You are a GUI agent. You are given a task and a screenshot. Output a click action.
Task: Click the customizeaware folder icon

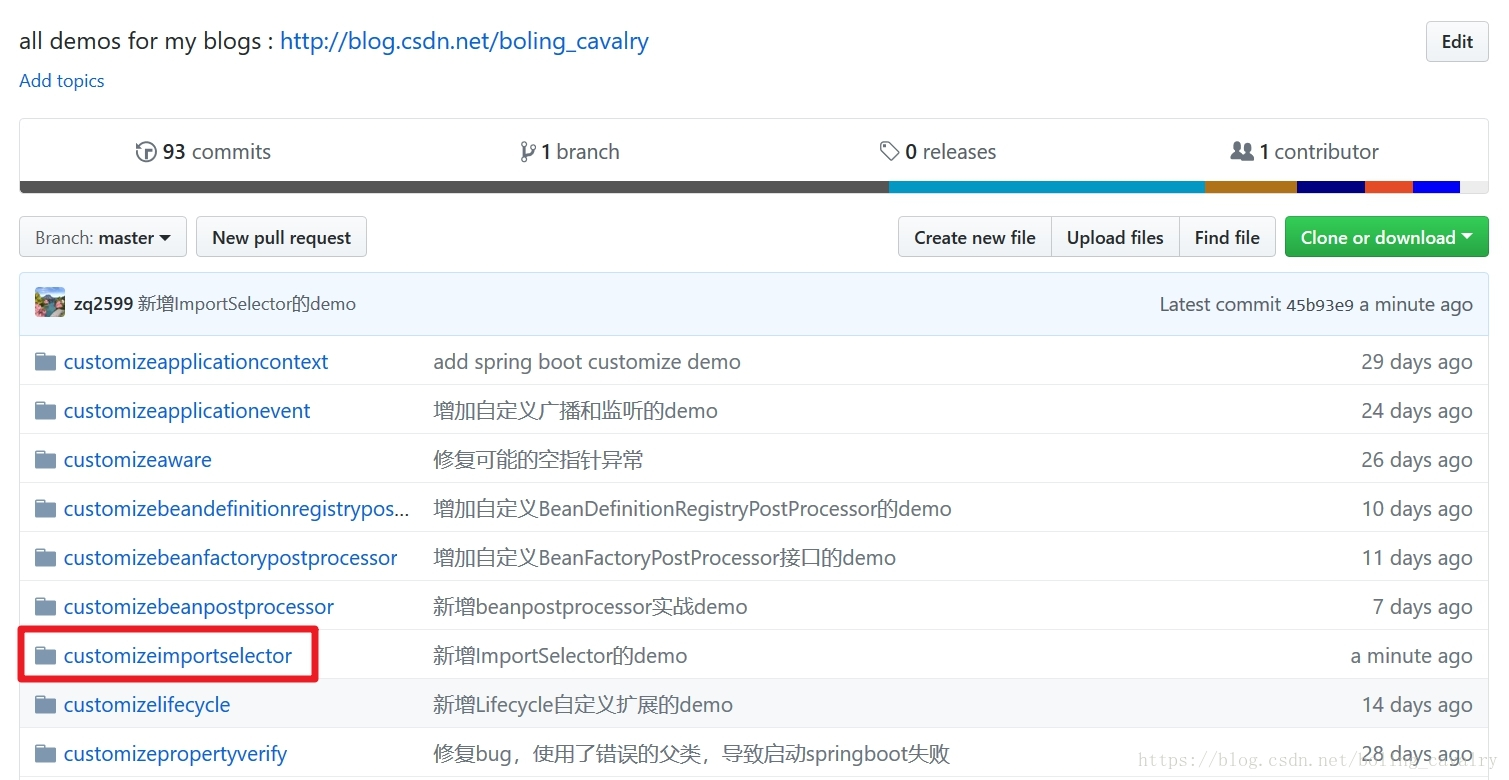[45, 460]
